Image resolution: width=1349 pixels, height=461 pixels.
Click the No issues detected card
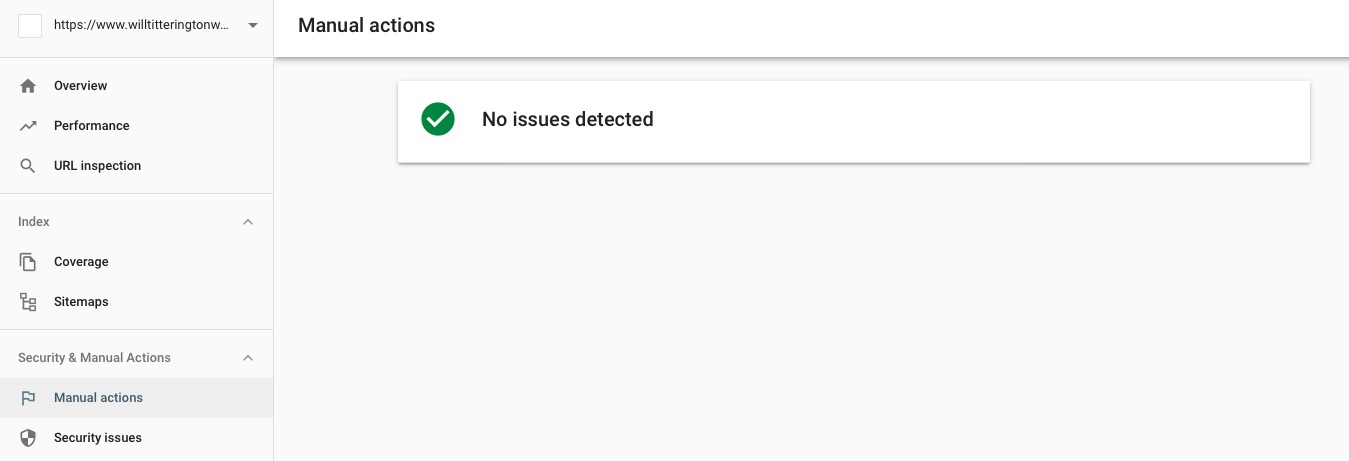853,121
